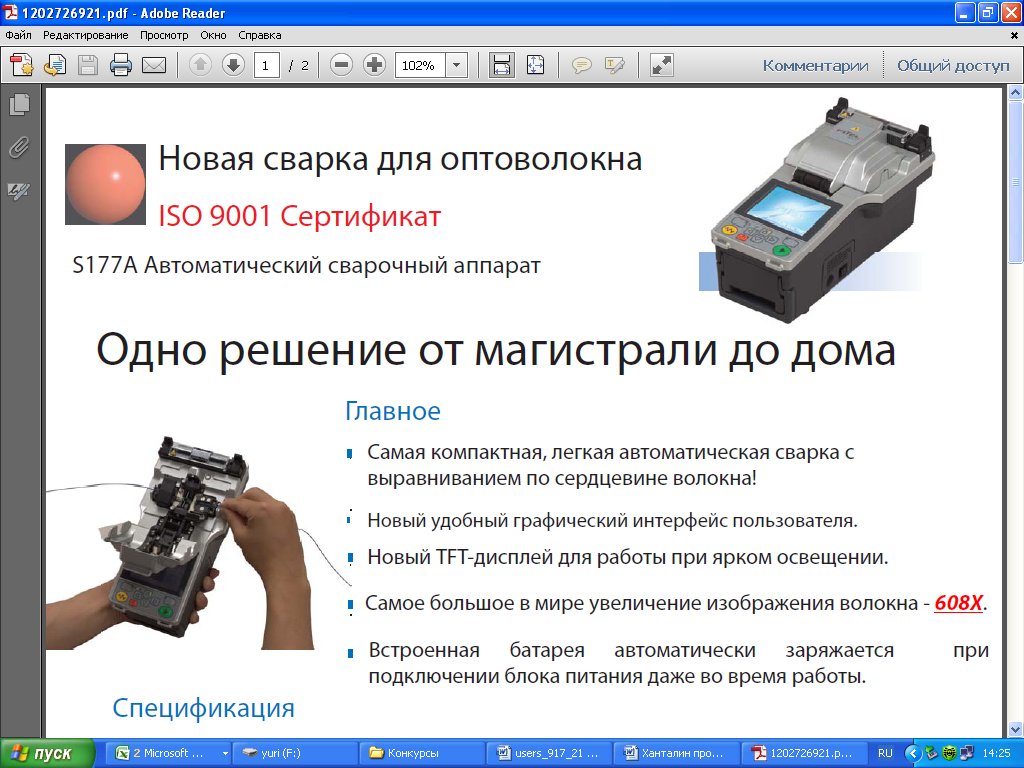
Task: Go to the next page arrow
Action: 233,66
